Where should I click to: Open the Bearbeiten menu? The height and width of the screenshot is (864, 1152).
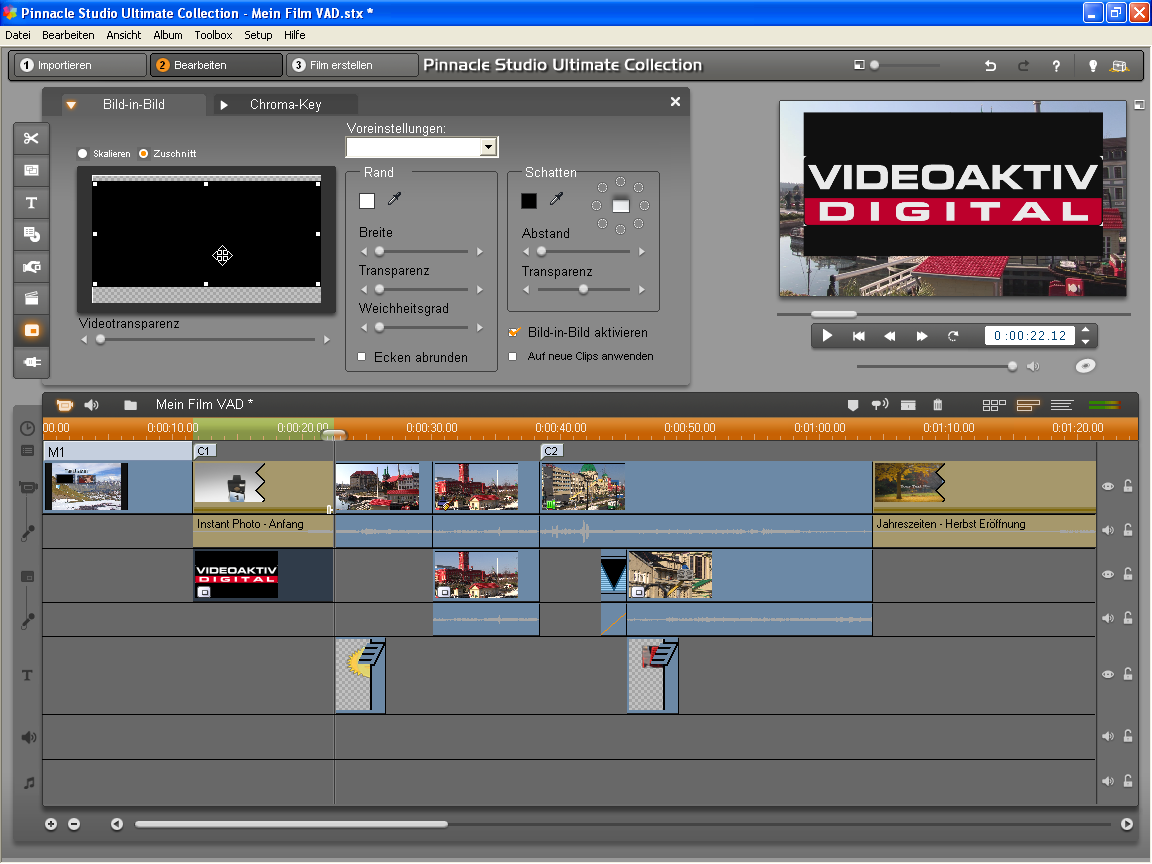68,35
